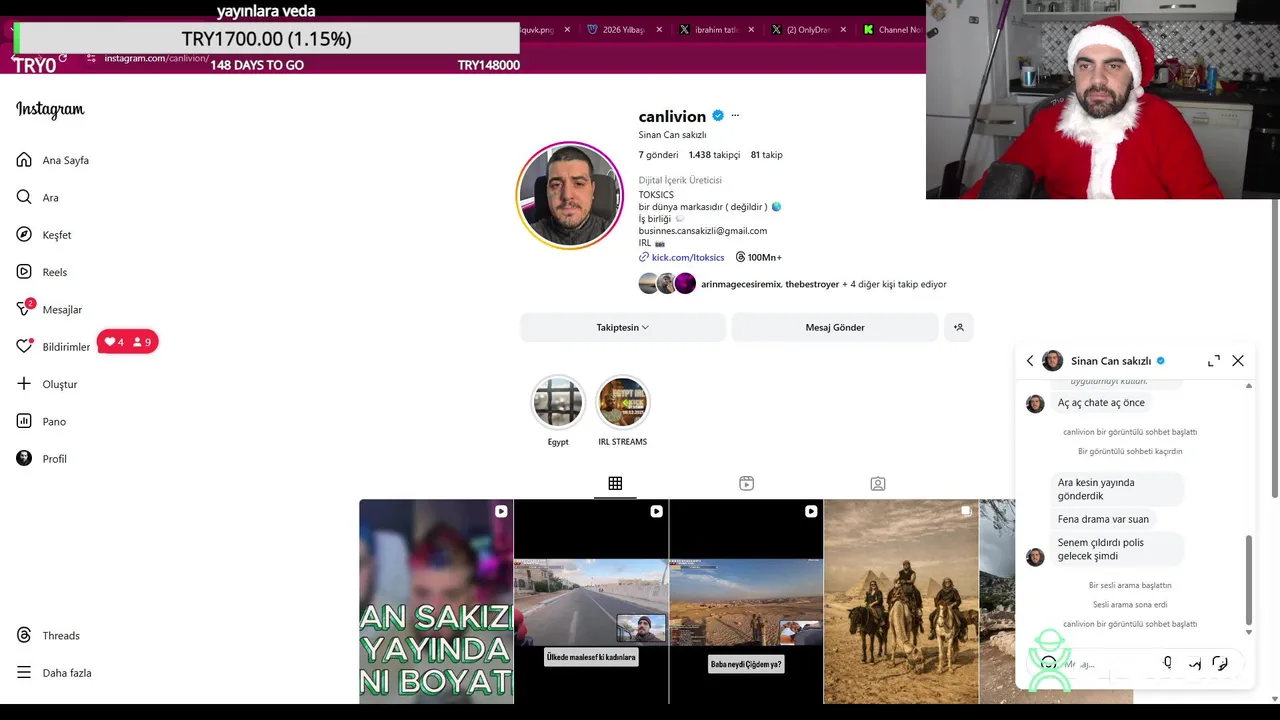
Task: Close the Sinan Can sakızlı chat popup
Action: click(x=1238, y=361)
